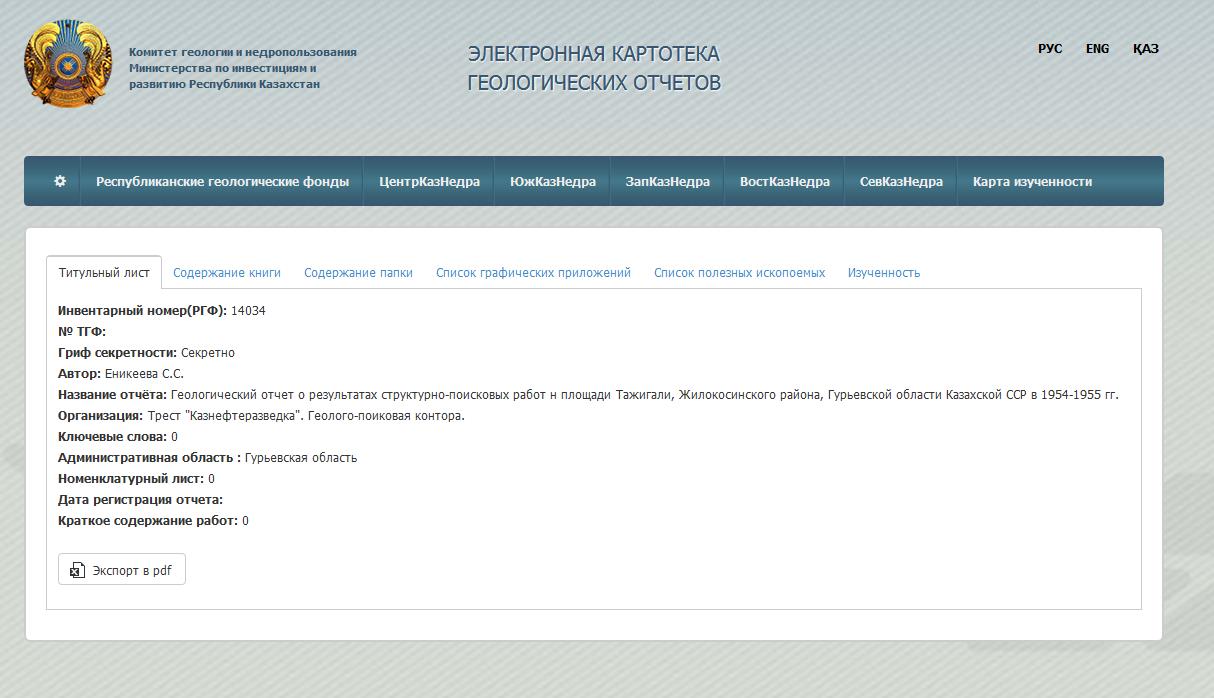This screenshot has height=698, width=1214.
Task: Open Республиканские геологические фонды menu
Action: click(222, 181)
